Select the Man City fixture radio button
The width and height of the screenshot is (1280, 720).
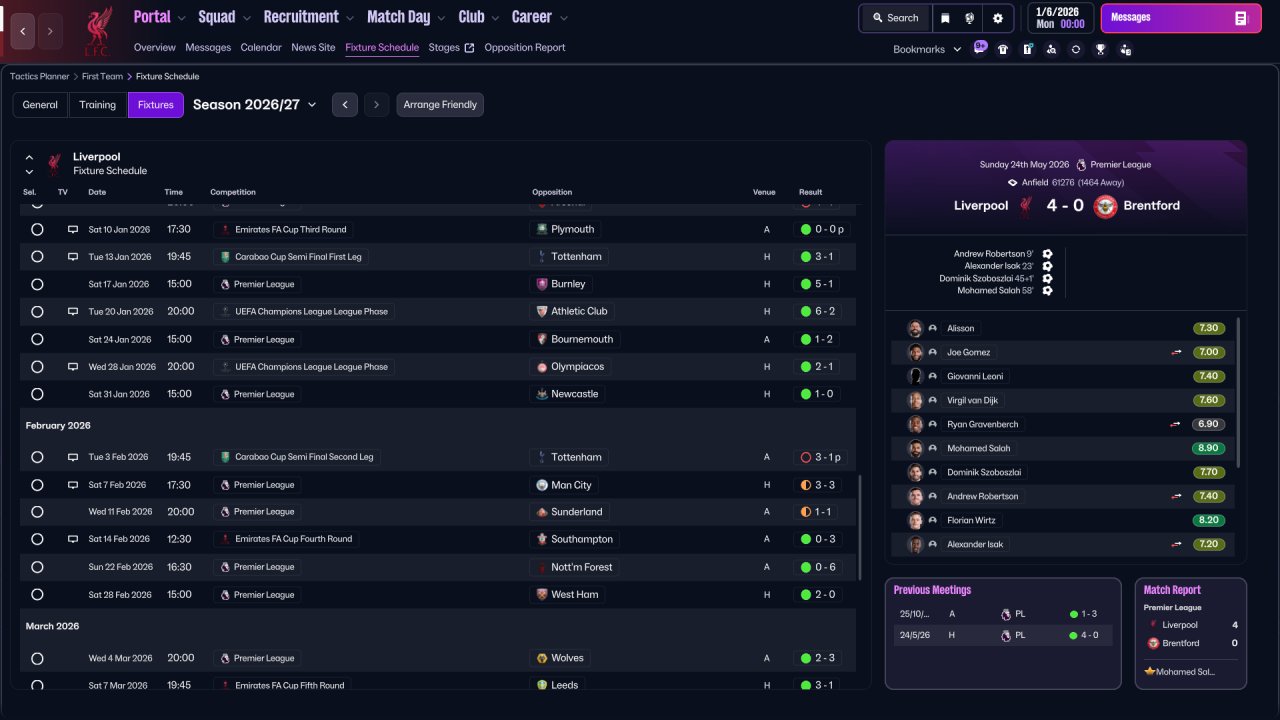click(37, 485)
